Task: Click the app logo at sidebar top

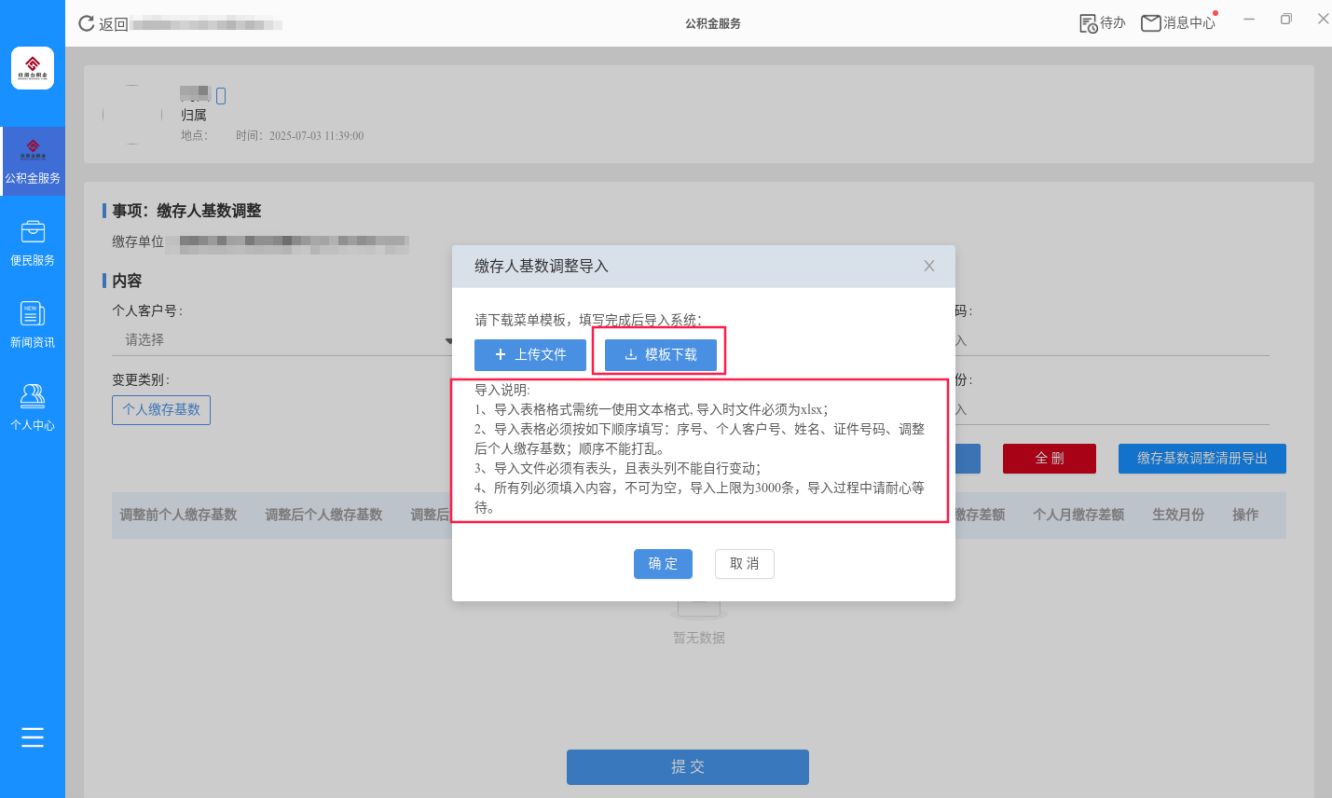Action: (32, 67)
